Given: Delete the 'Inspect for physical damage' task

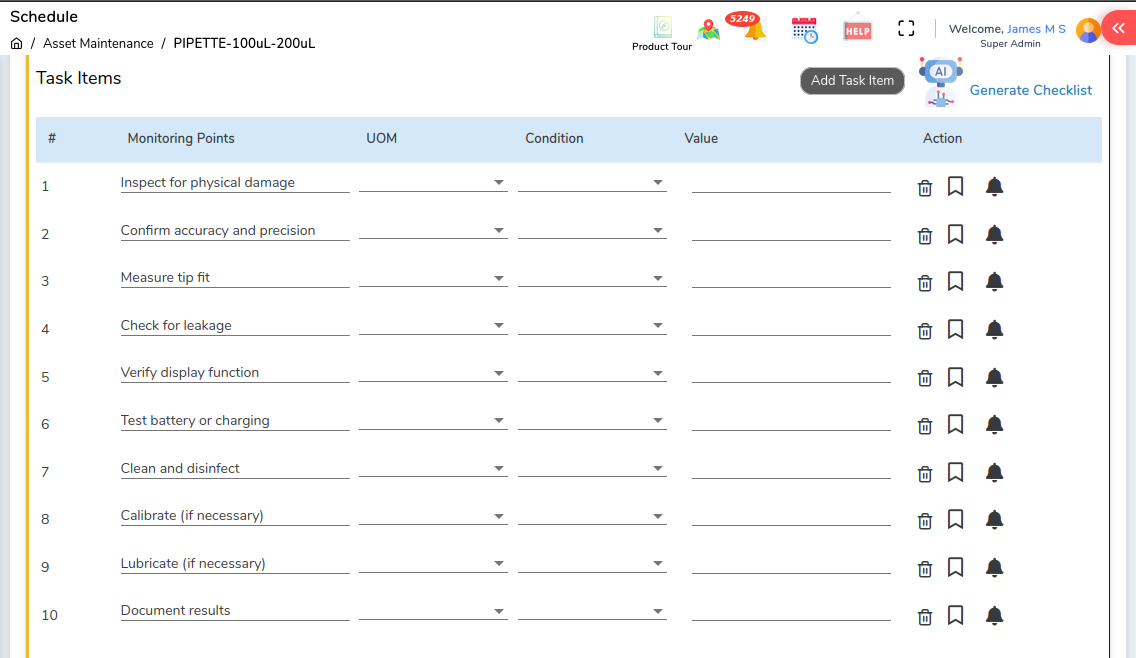Looking at the screenshot, I should (x=925, y=188).
